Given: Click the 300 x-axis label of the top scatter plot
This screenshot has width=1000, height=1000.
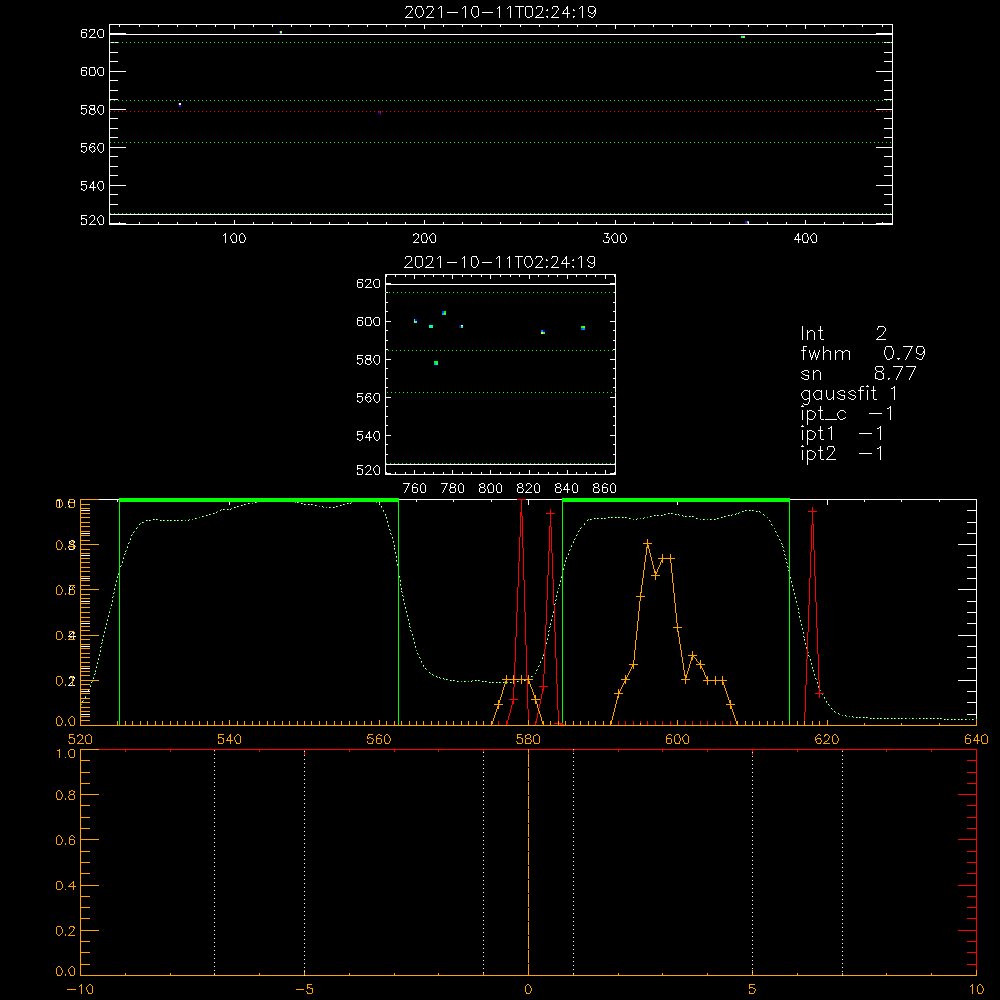Looking at the screenshot, I should click(x=615, y=239).
